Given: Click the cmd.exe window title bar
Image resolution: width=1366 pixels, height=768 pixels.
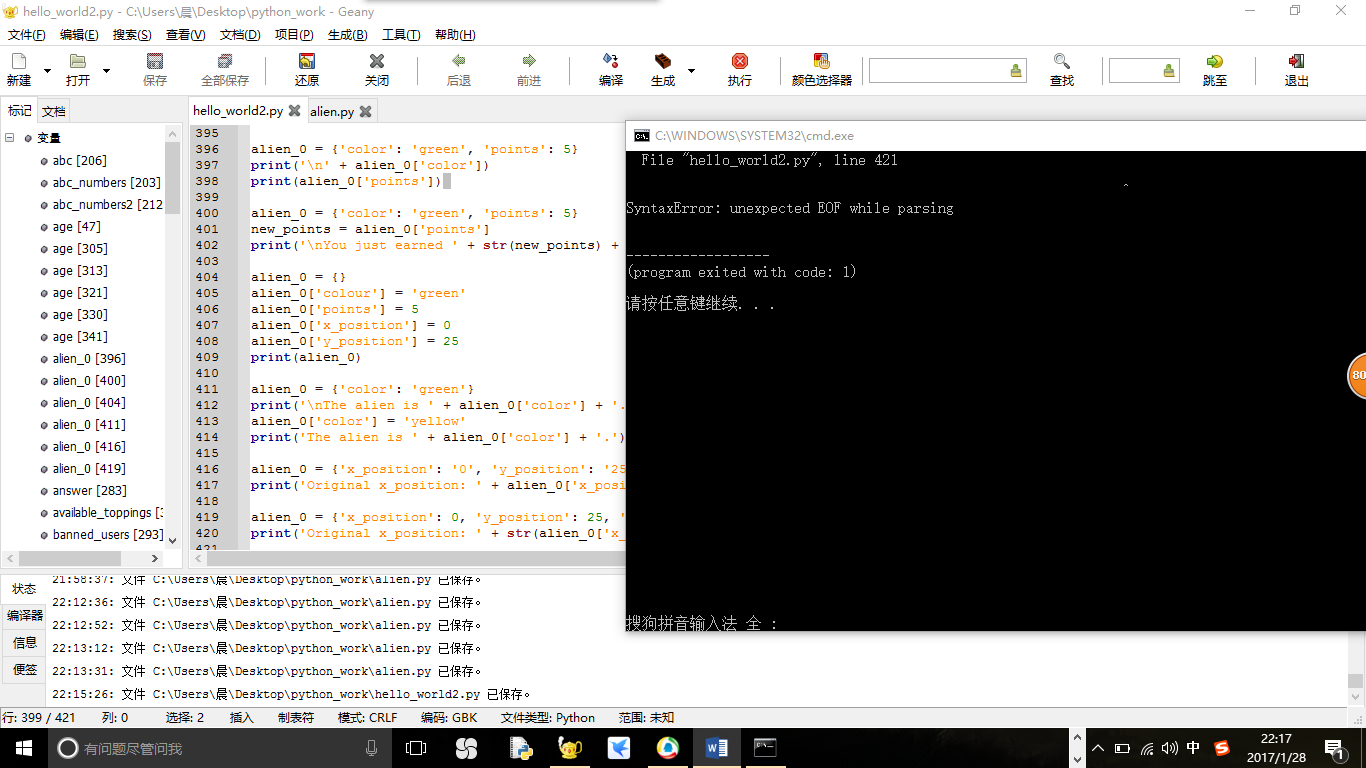Looking at the screenshot, I should pyautogui.click(x=996, y=136).
